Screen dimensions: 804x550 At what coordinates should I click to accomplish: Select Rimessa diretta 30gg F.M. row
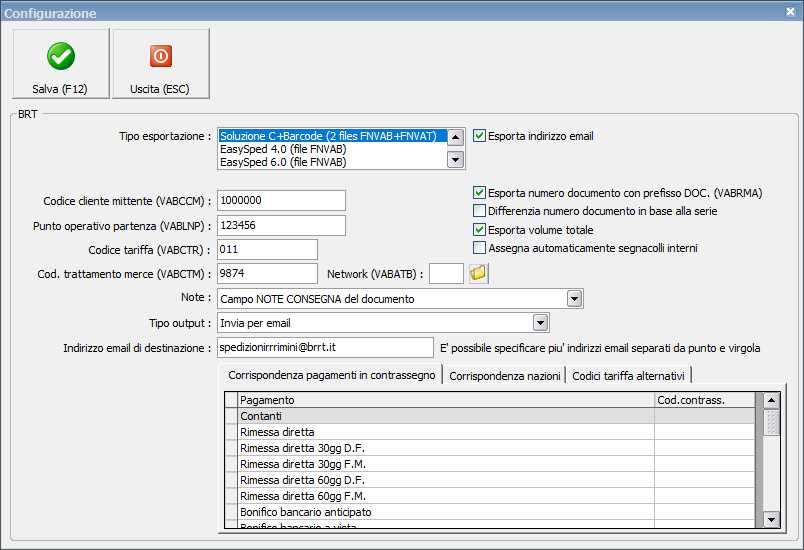(x=490, y=464)
